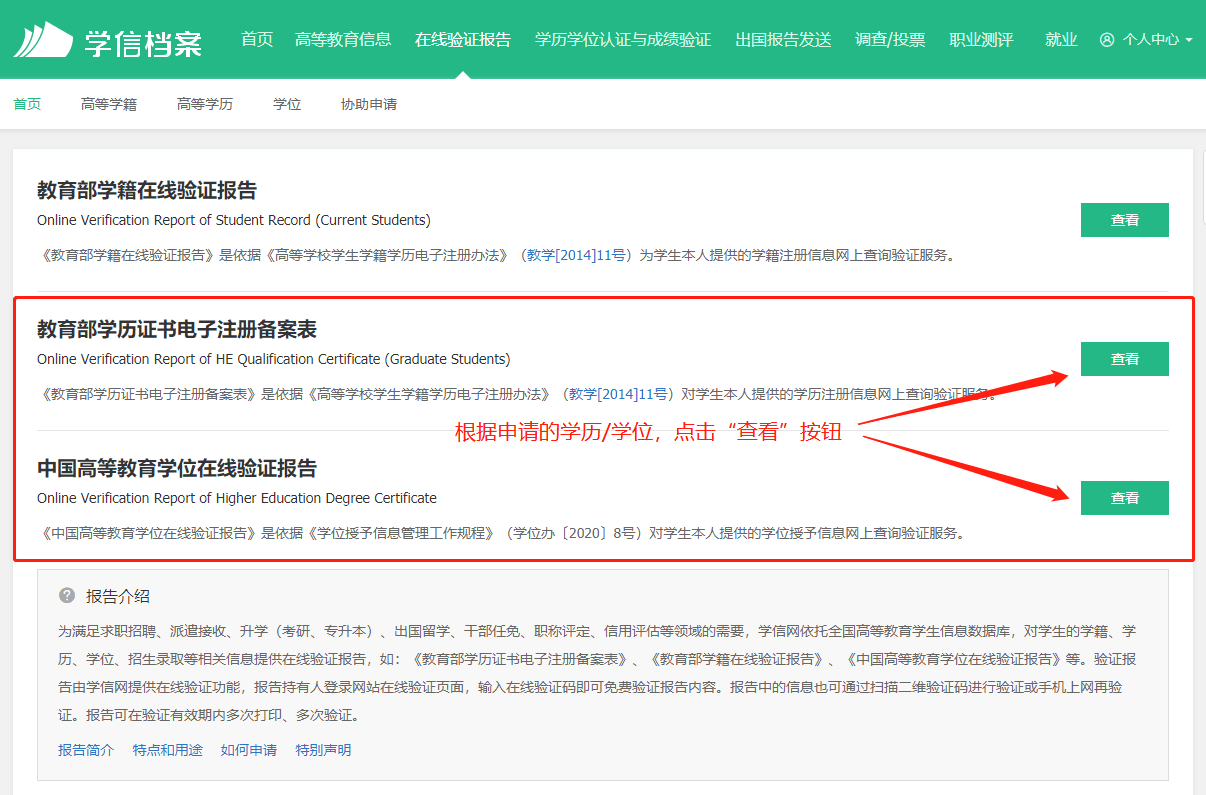Select 出国报告发送 from the navigation bar
This screenshot has width=1206, height=795.
coord(782,39)
